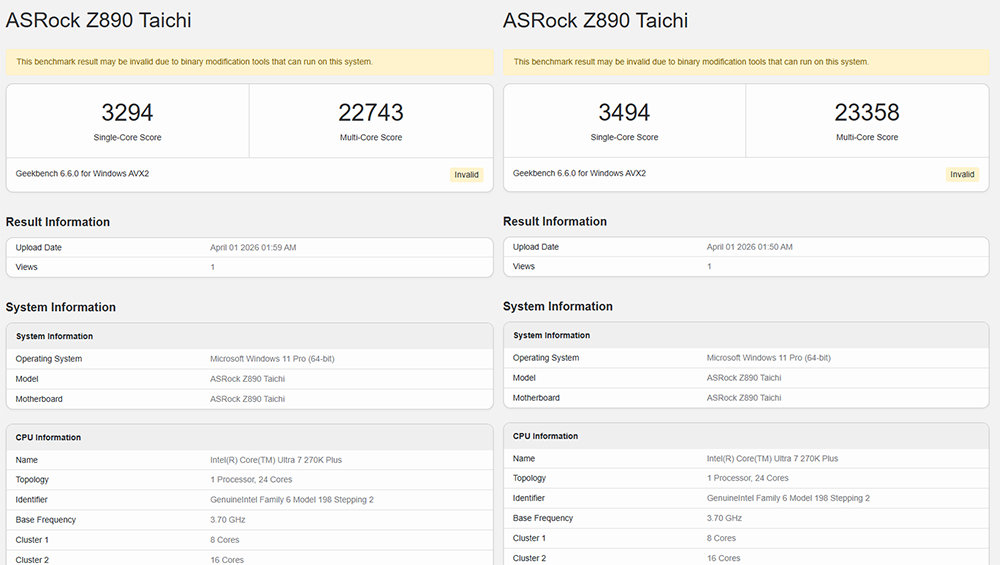The height and width of the screenshot is (565, 1000).
Task: Click left Topology value 1 Processor, 24 Cores
Action: point(251,480)
